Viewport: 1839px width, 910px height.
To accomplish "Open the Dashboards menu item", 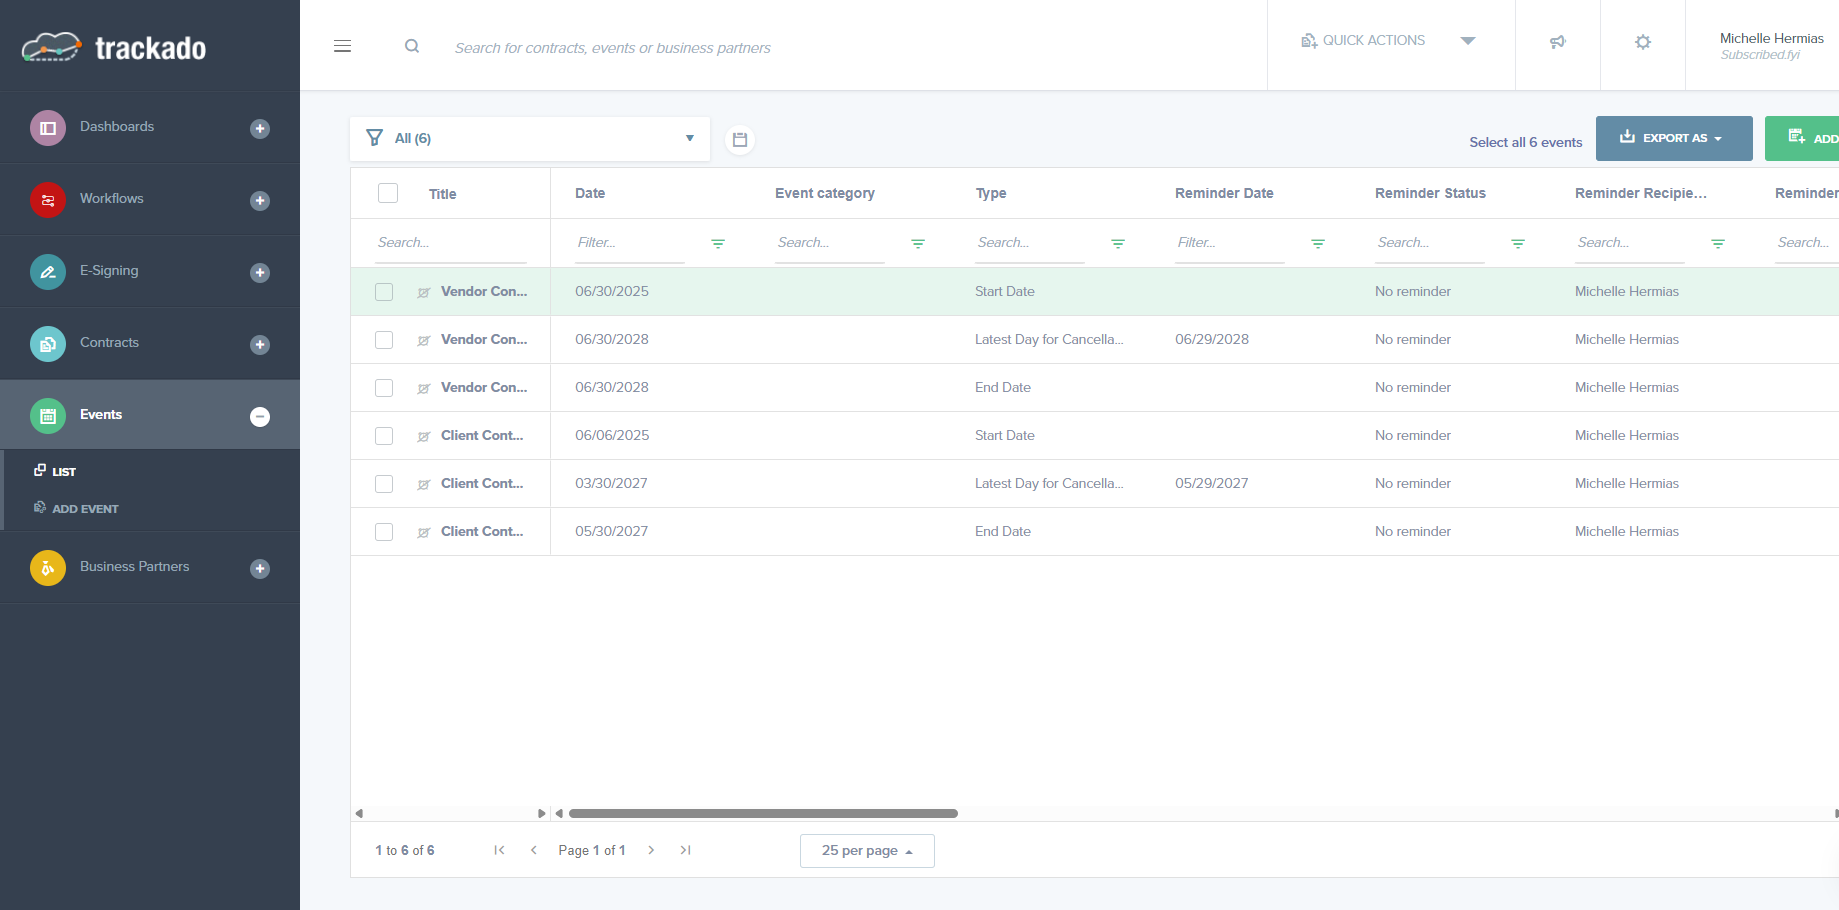I will pos(117,126).
